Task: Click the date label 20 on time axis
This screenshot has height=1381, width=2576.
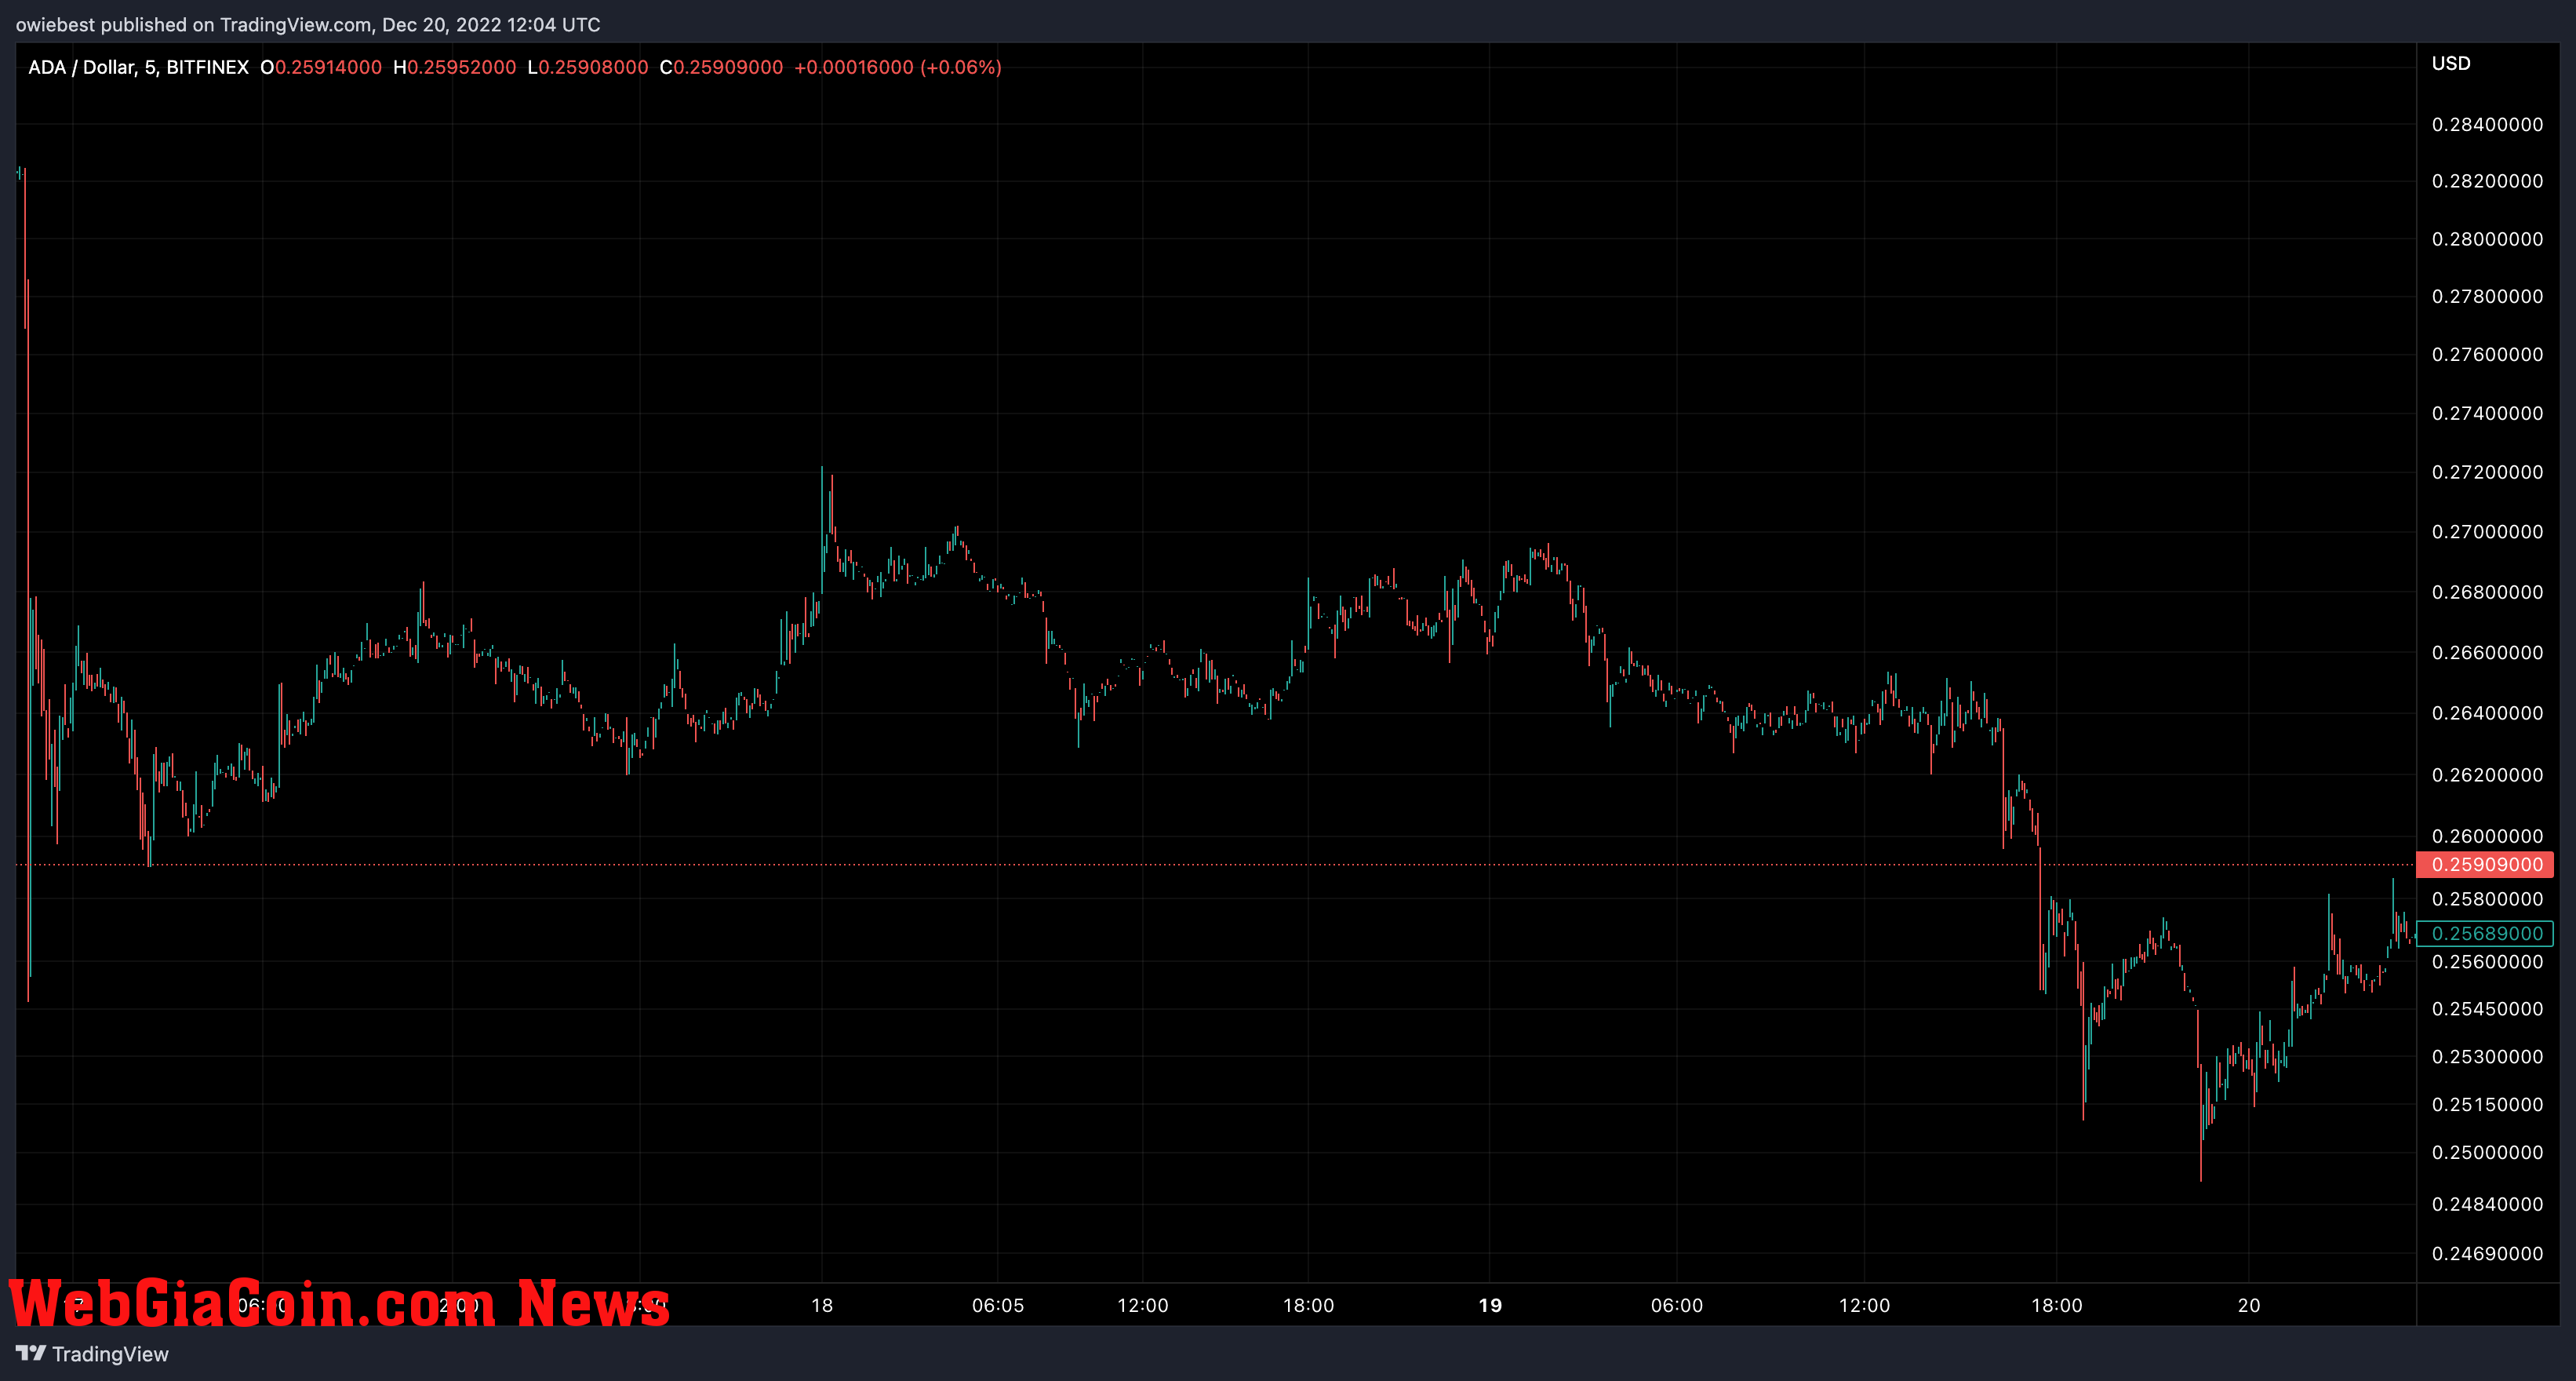Action: click(x=2249, y=1305)
